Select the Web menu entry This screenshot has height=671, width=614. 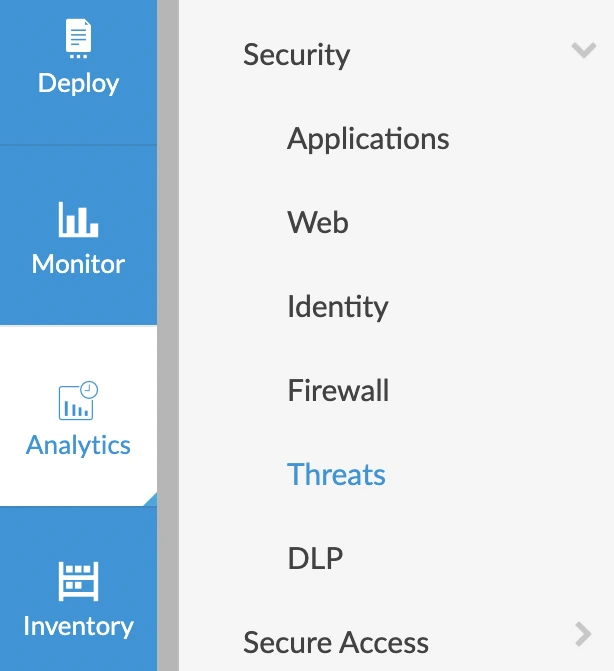(x=317, y=222)
